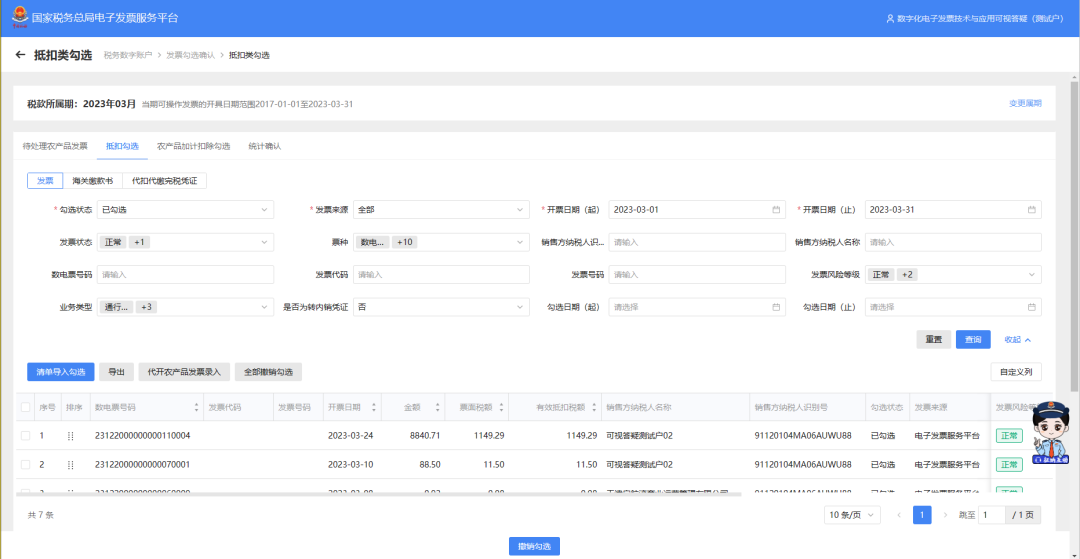Open 税务数字账户 breadcrumb
This screenshot has width=1080, height=559.
coord(127,55)
